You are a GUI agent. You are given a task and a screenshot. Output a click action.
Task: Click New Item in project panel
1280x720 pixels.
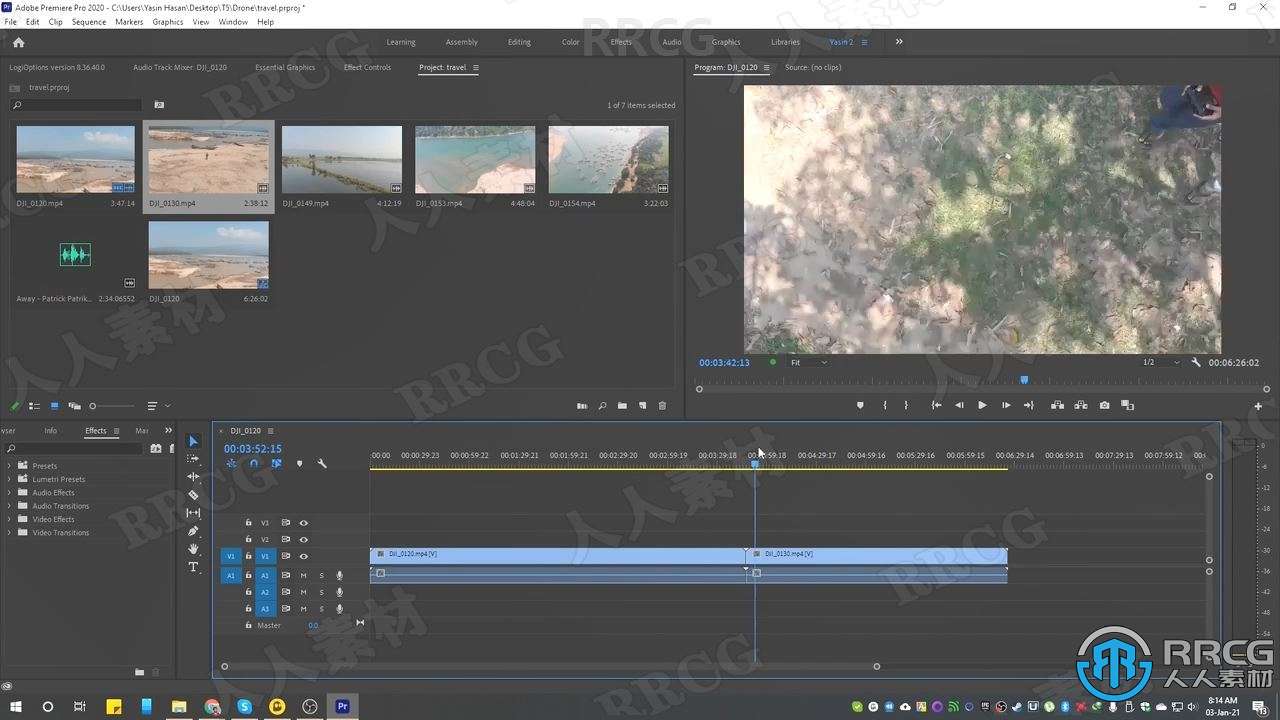(642, 406)
